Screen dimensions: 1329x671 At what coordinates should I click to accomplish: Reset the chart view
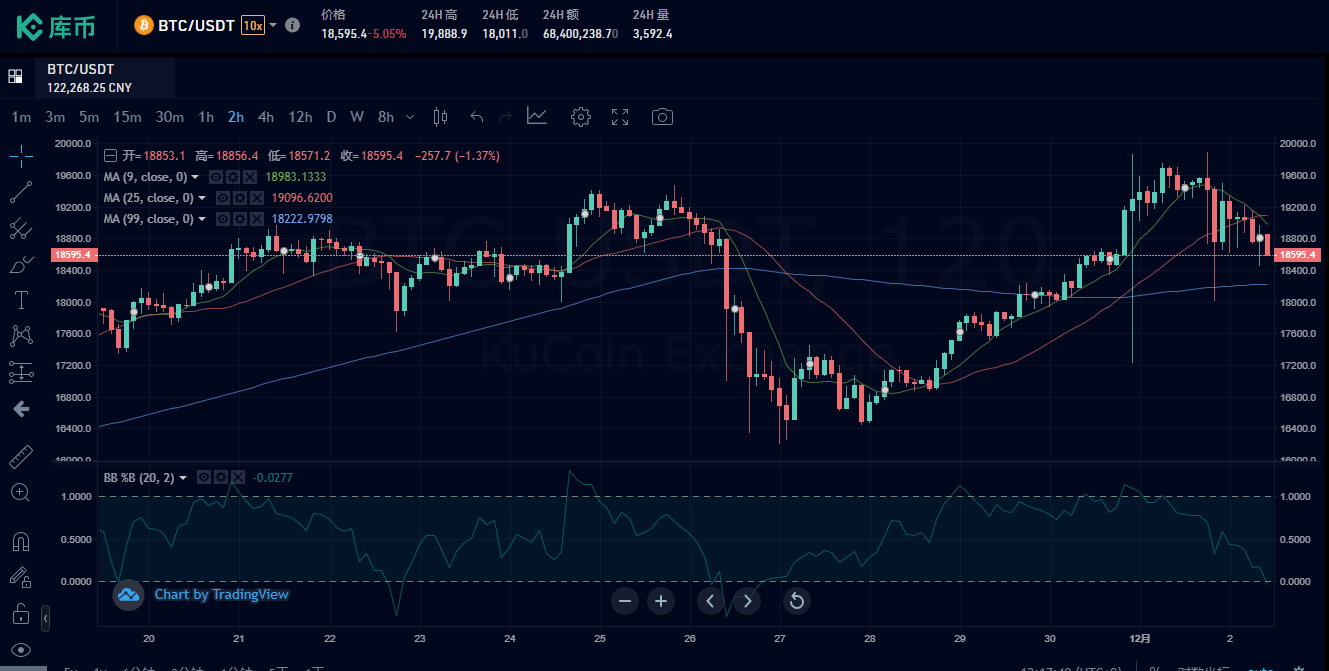pyautogui.click(x=797, y=601)
